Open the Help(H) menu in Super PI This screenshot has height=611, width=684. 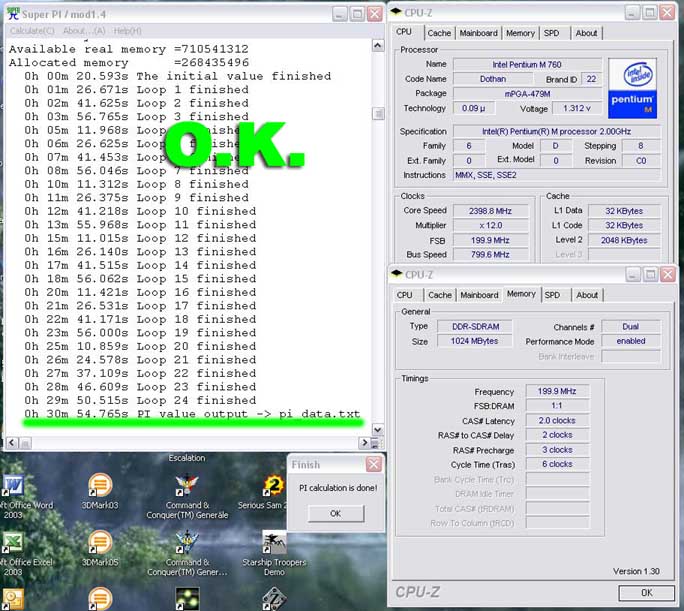coord(127,31)
